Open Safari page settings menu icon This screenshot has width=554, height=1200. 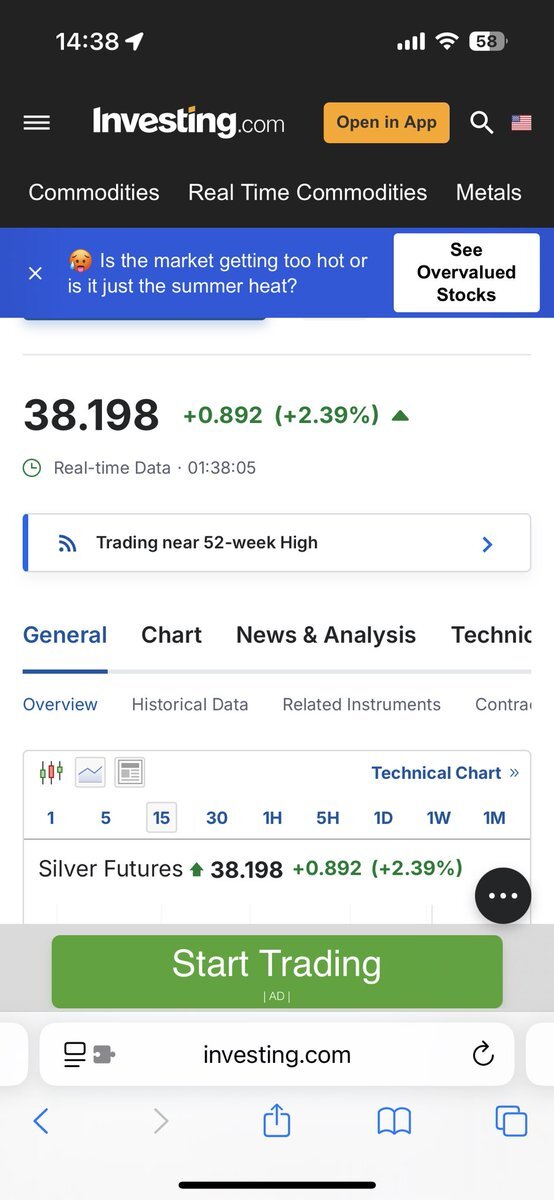pos(88,1054)
